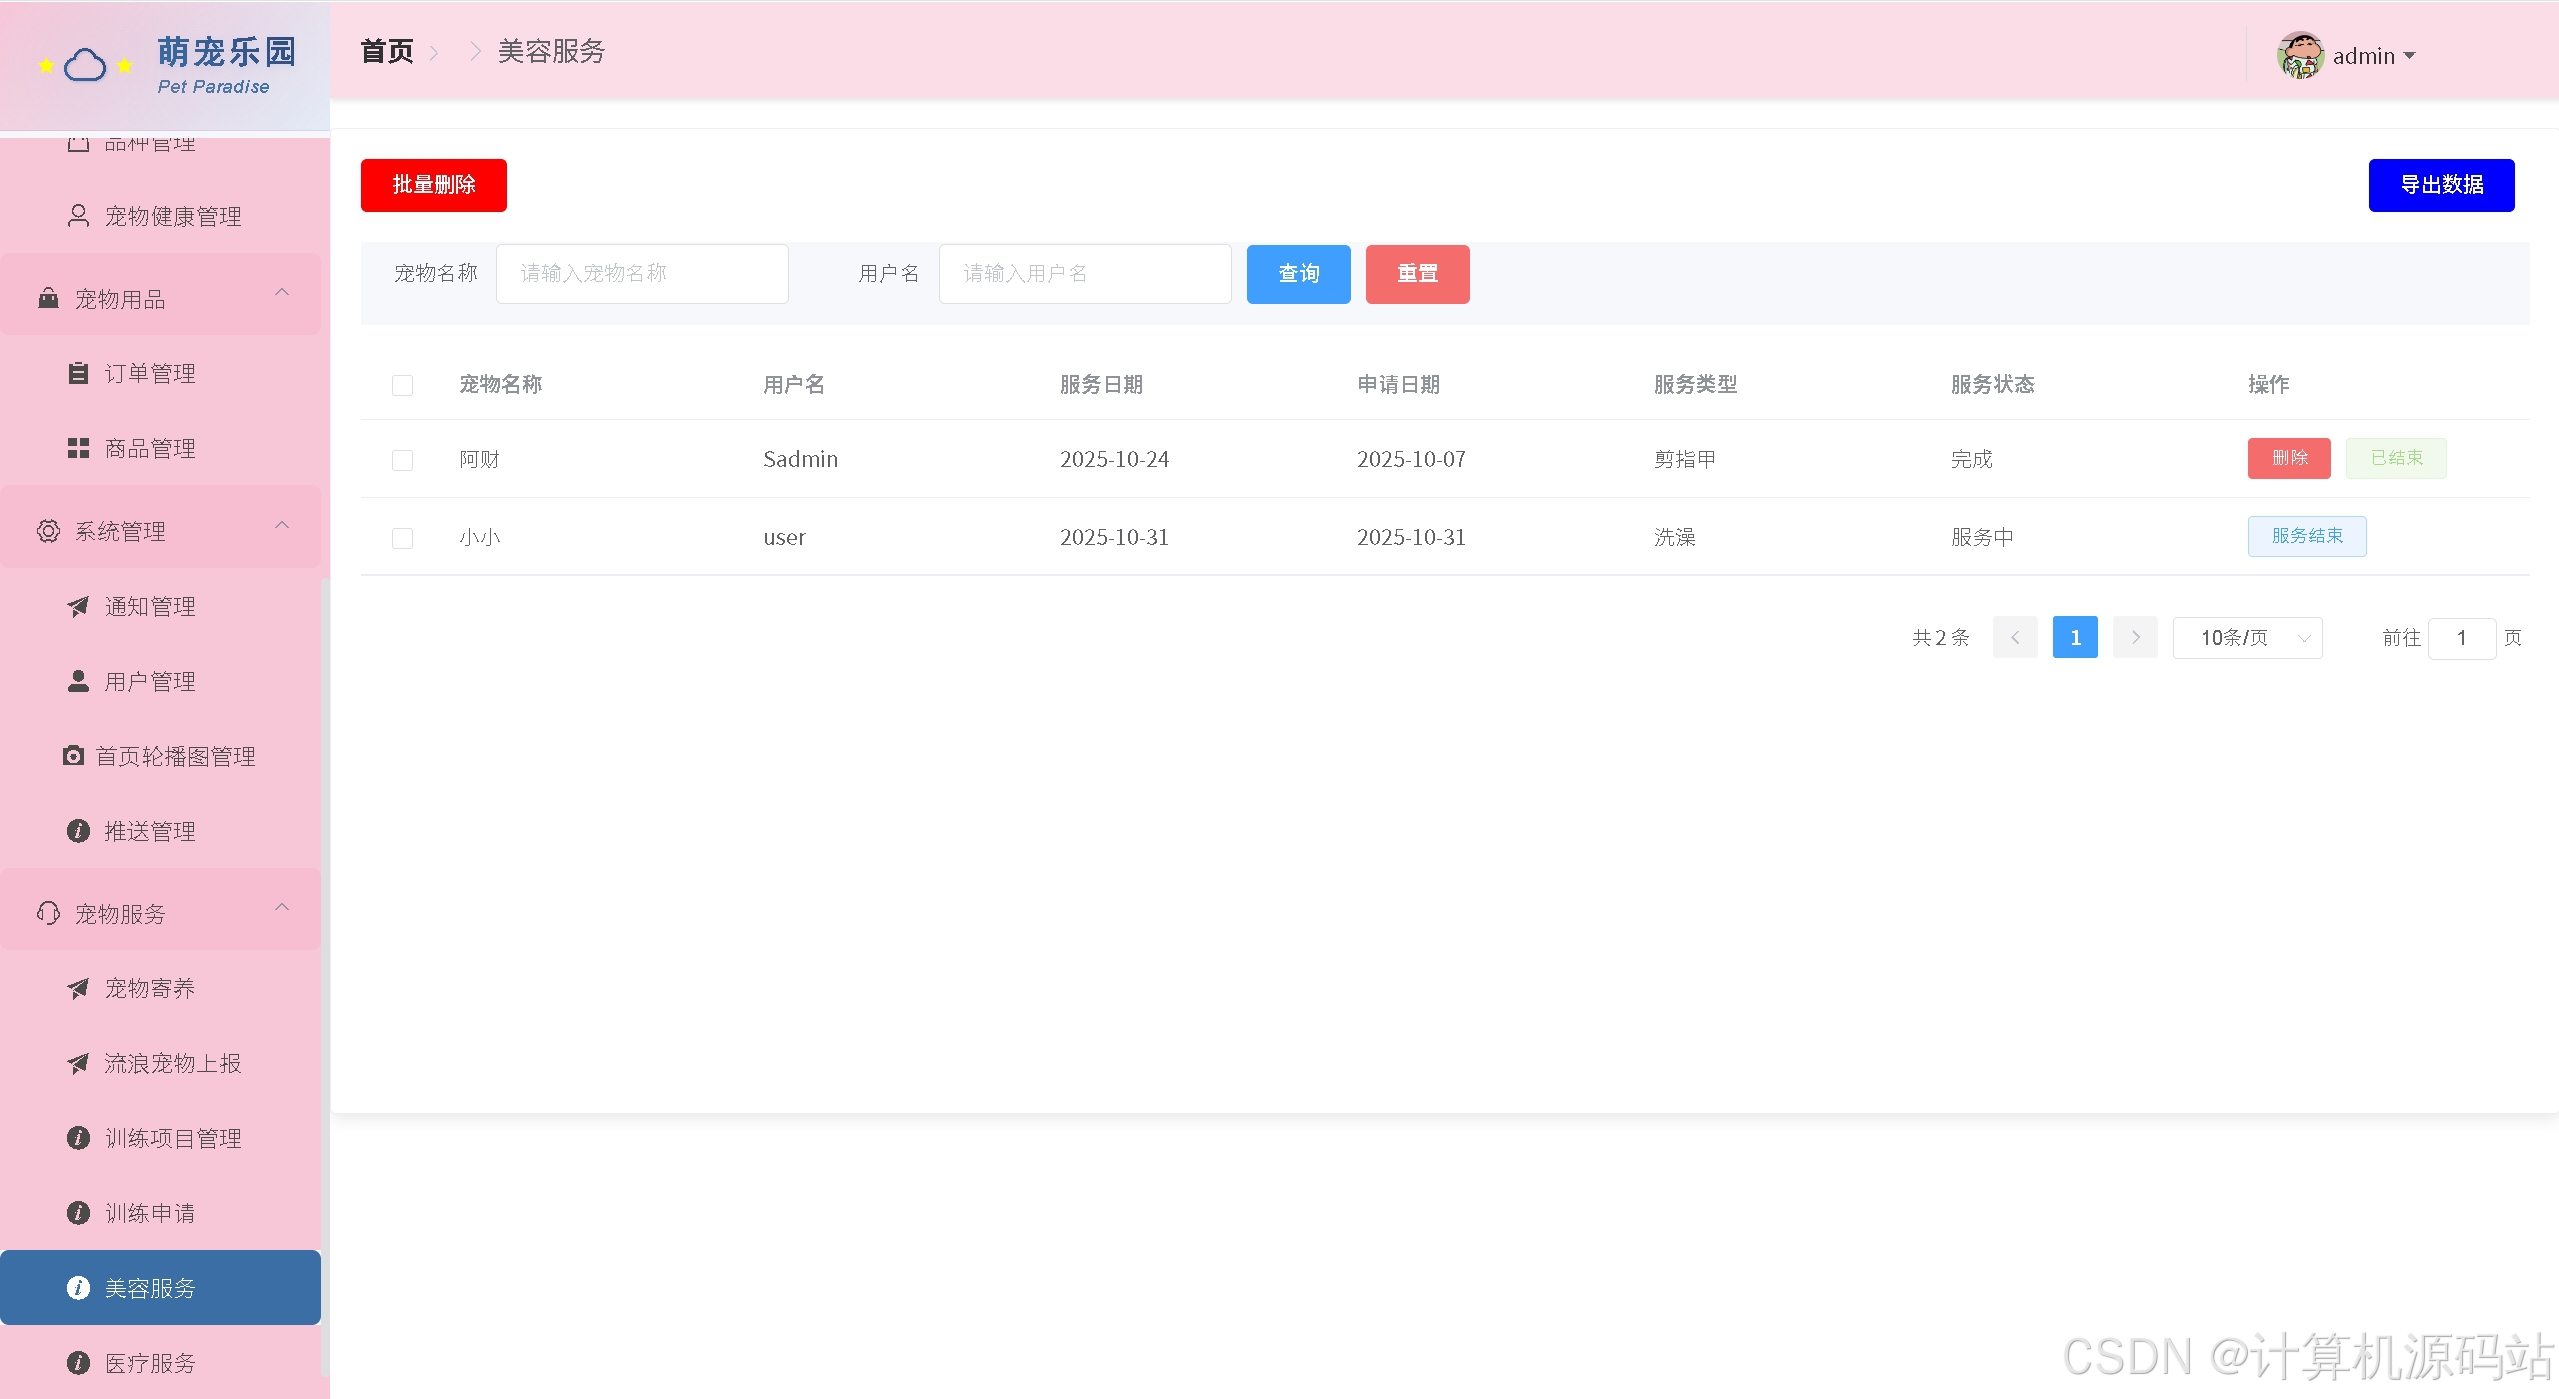The image size is (2559, 1399).
Task: Click the camera icon beside 首页轮播图管理
Action: [73, 756]
